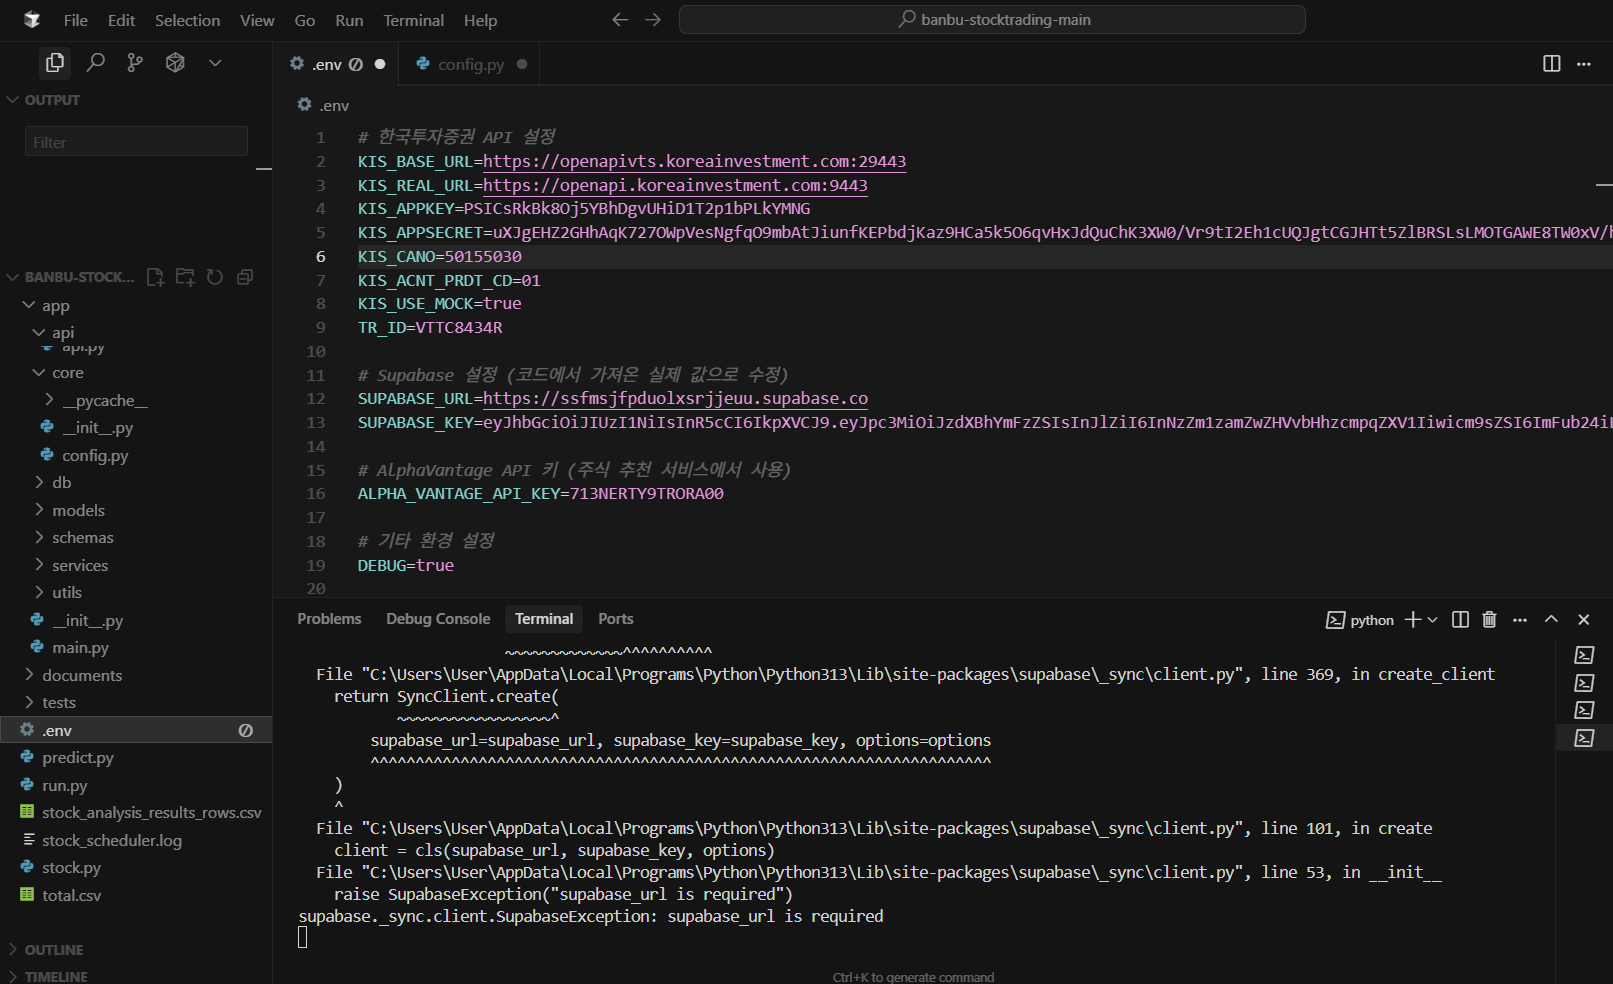Collapse all folders in explorer
Image resolution: width=1613 pixels, height=984 pixels.
tap(245, 277)
